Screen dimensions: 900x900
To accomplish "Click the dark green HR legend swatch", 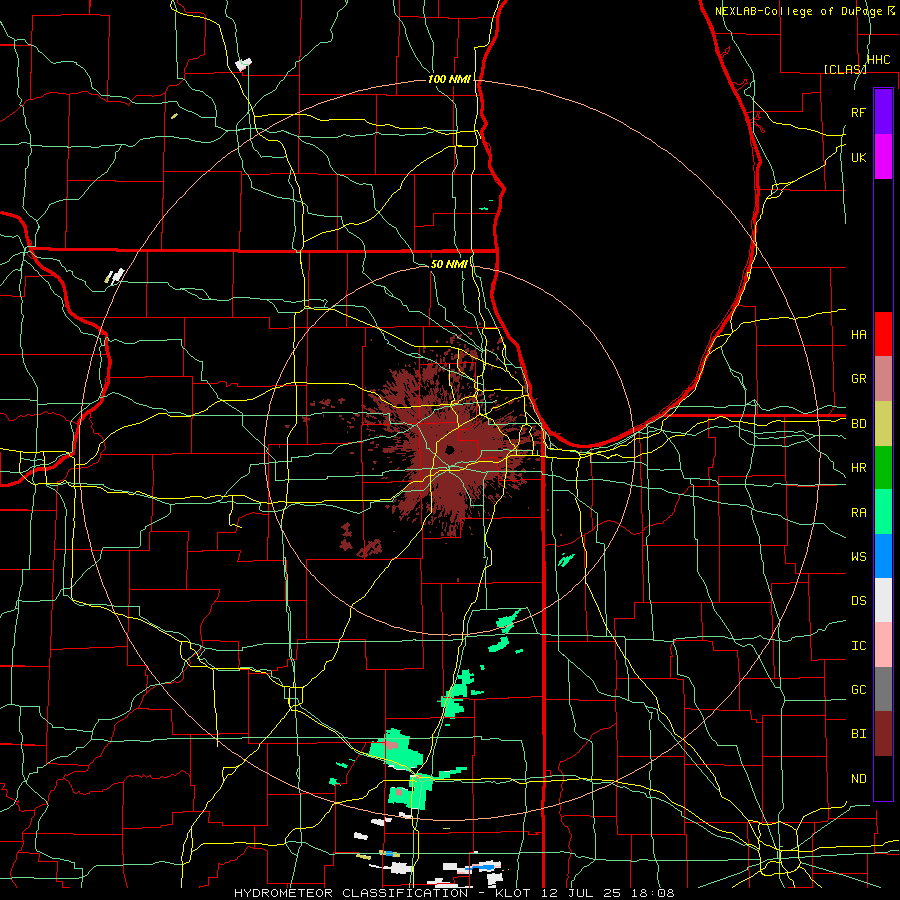I will coord(883,468).
